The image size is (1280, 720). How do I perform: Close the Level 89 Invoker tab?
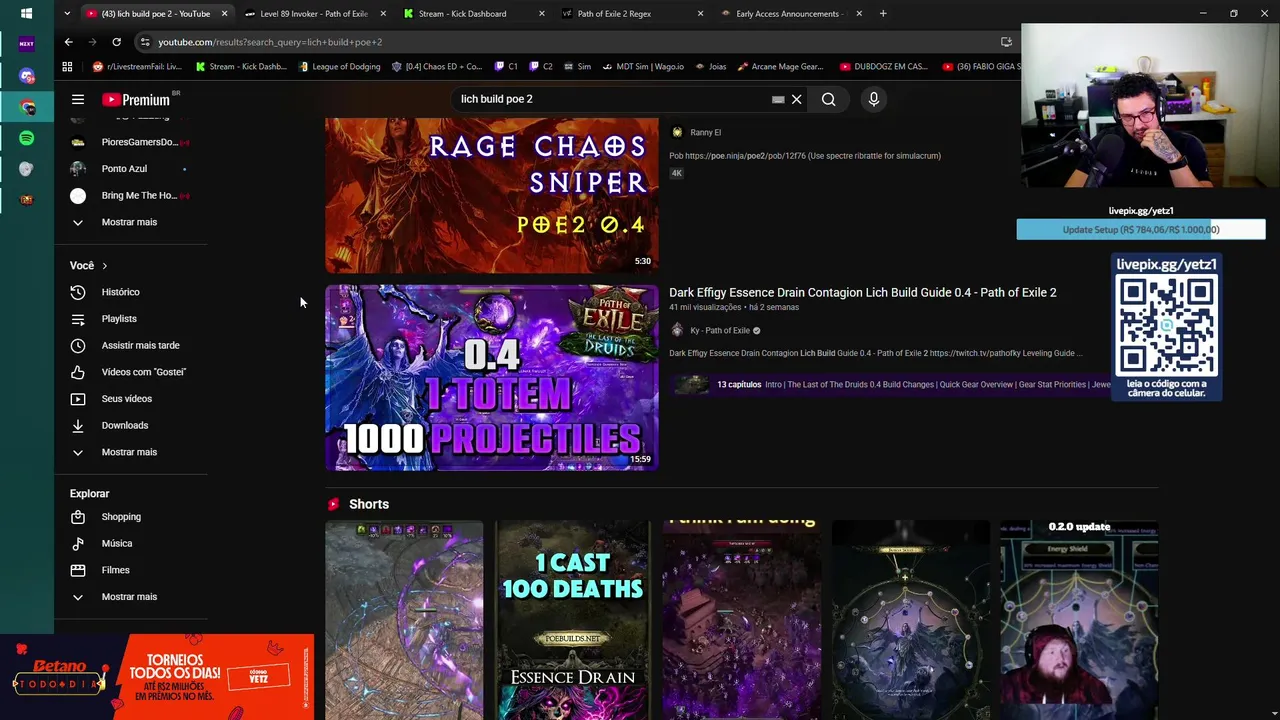point(383,14)
